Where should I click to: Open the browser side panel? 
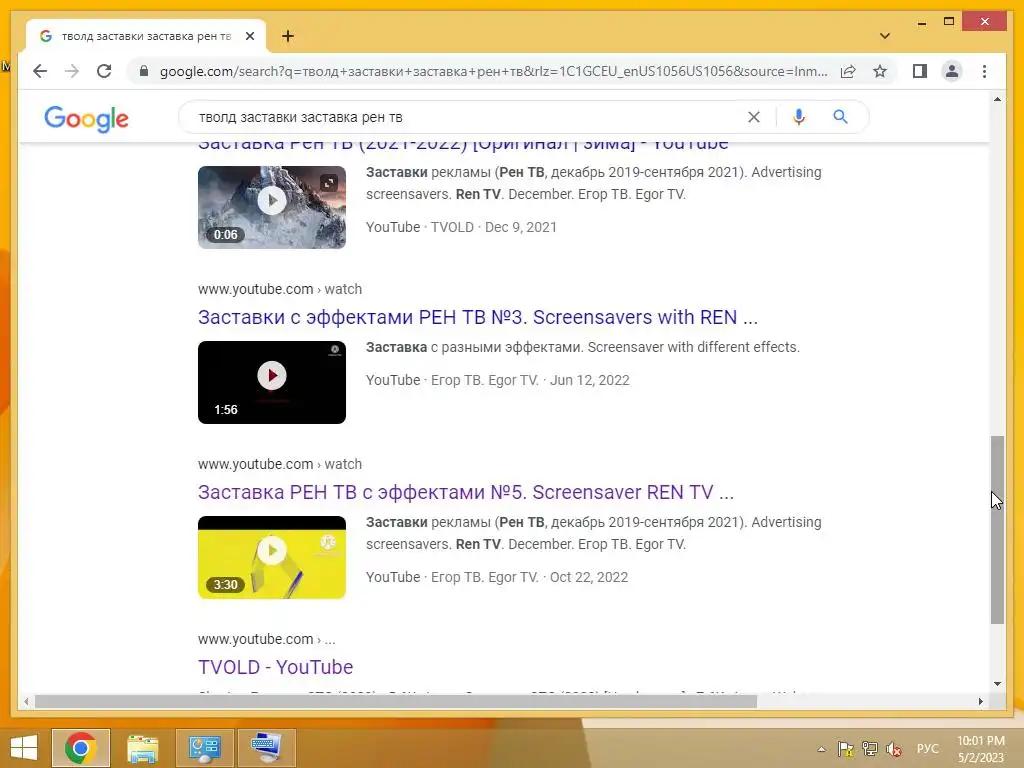pyautogui.click(x=920, y=71)
